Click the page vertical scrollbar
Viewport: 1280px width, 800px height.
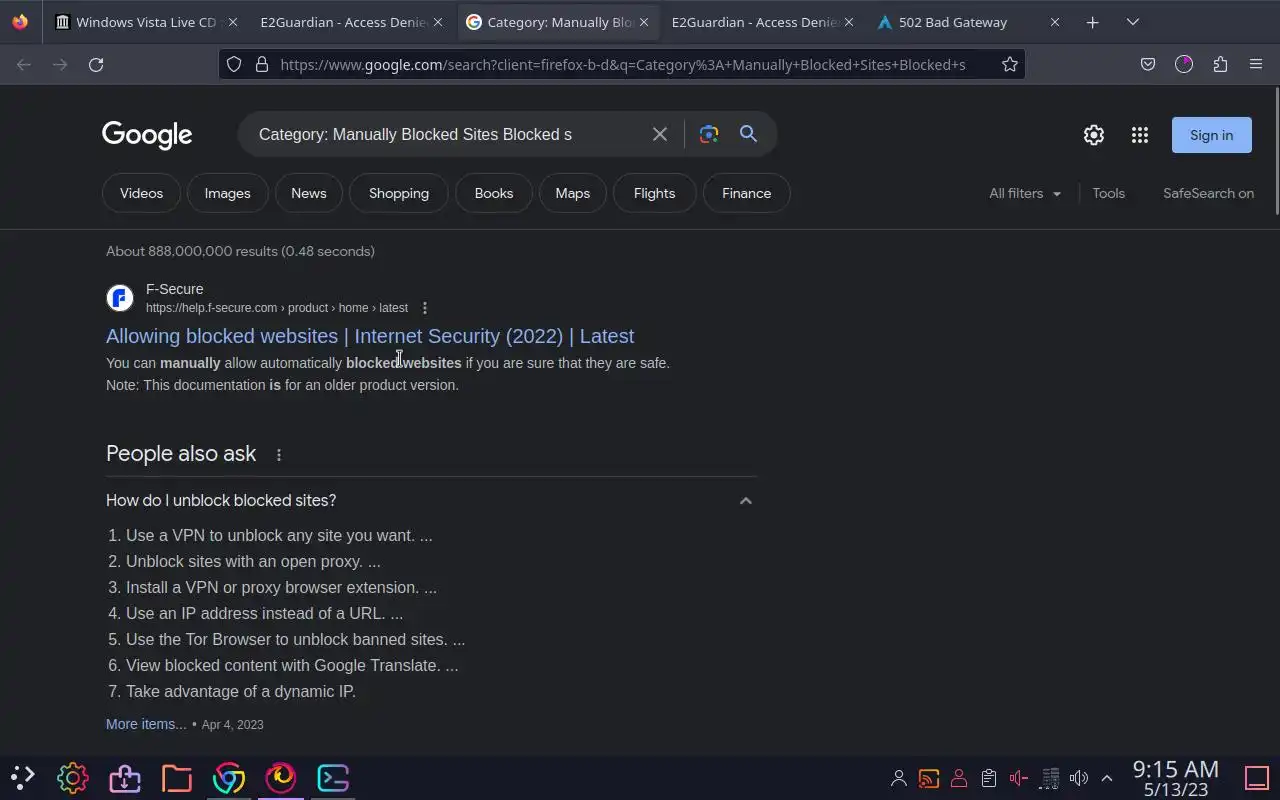(1276, 150)
